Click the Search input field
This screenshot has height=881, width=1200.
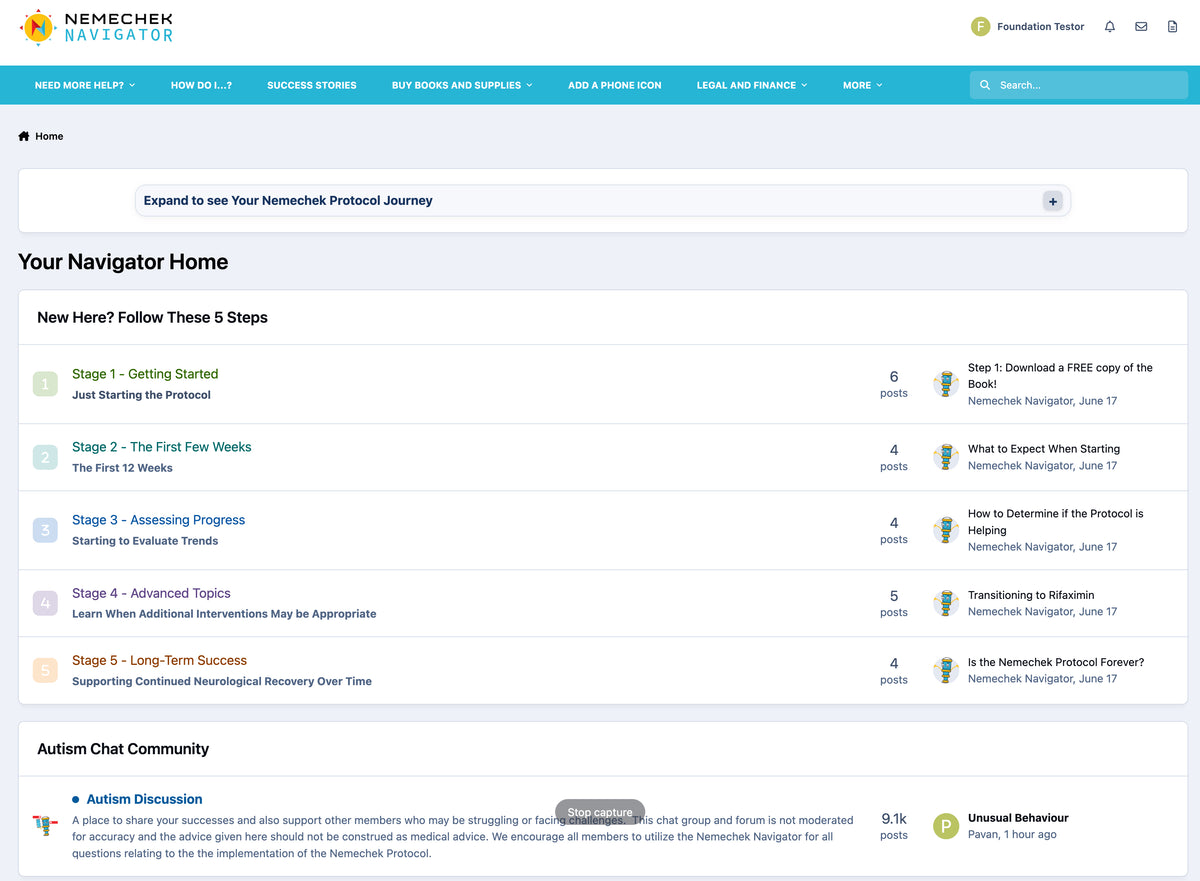tap(1079, 85)
